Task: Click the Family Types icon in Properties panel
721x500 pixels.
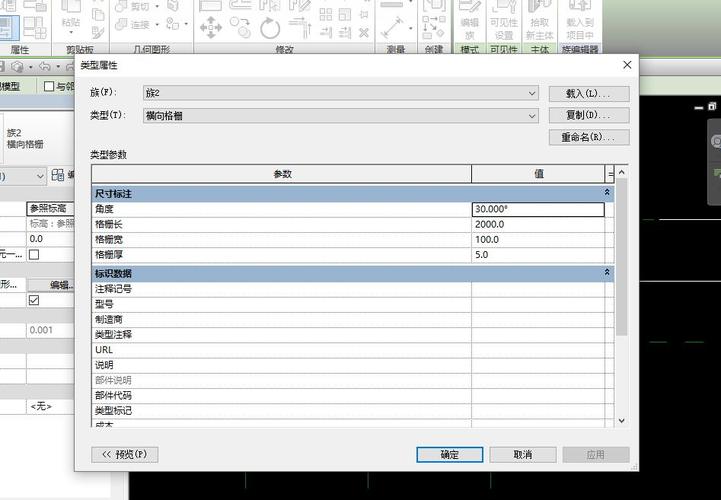Action: (x=35, y=28)
